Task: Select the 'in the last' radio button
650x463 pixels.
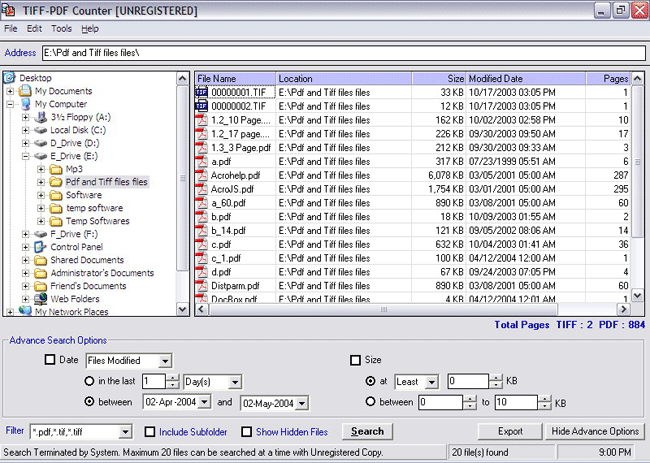Action: (x=90, y=382)
